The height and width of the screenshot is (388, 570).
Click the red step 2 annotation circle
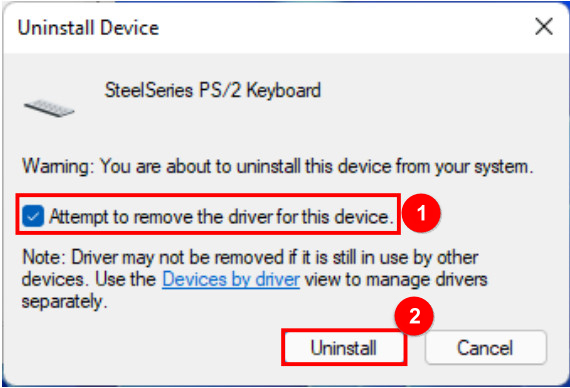tap(414, 316)
